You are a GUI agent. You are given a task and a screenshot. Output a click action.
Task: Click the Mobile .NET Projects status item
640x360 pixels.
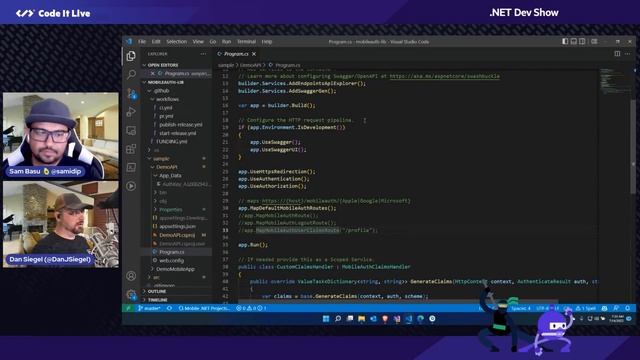(204, 308)
